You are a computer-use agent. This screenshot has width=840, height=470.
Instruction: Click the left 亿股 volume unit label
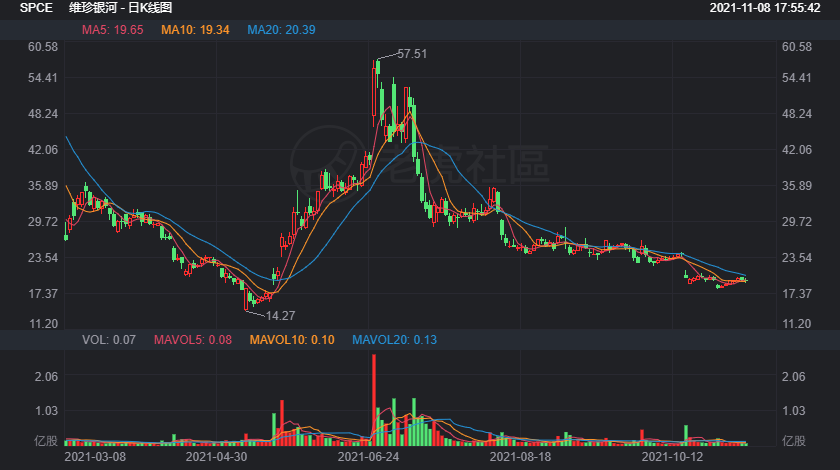click(x=46, y=441)
